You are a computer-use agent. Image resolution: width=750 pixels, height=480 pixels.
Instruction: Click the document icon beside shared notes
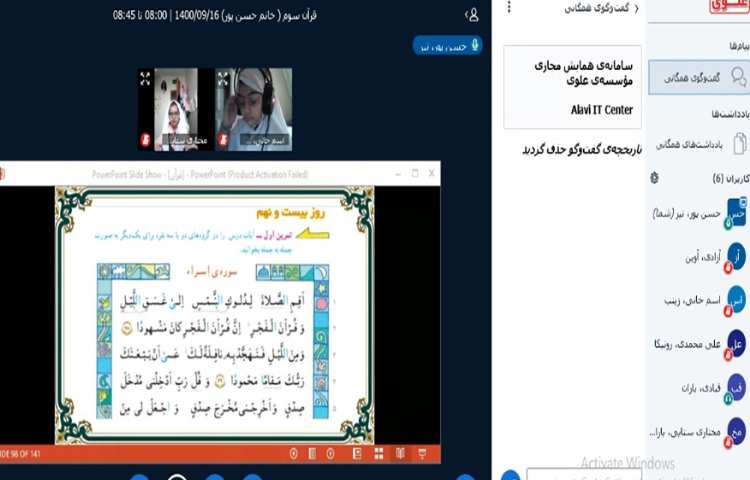tap(739, 144)
